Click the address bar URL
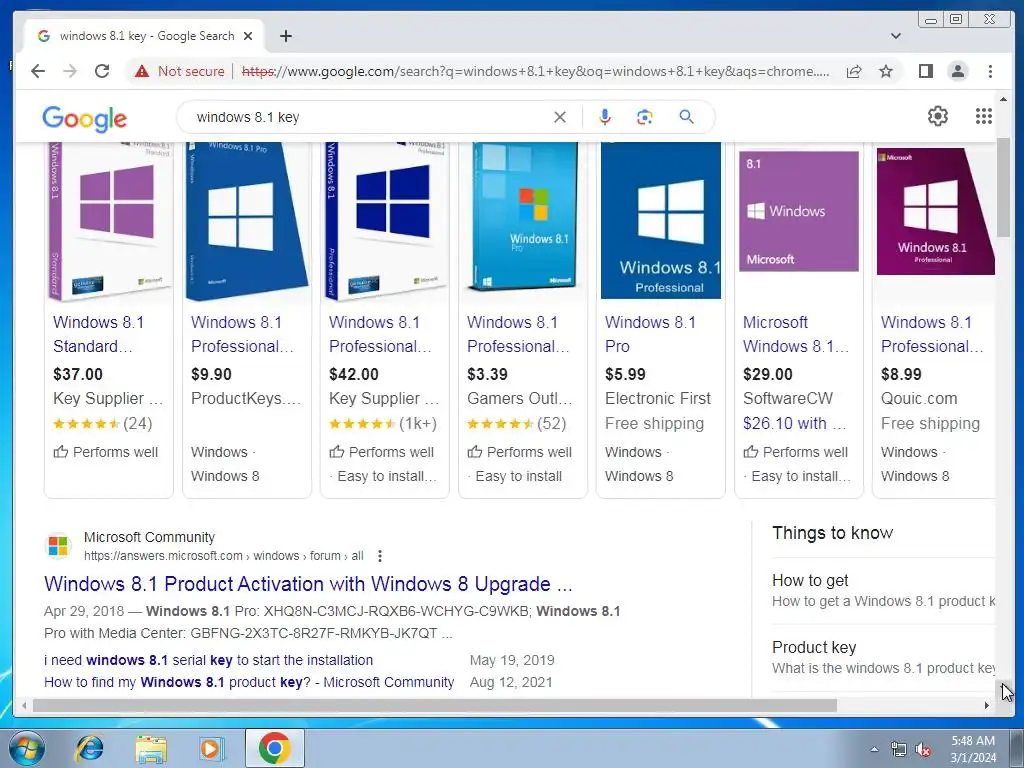Image resolution: width=1024 pixels, height=768 pixels. [x=536, y=71]
